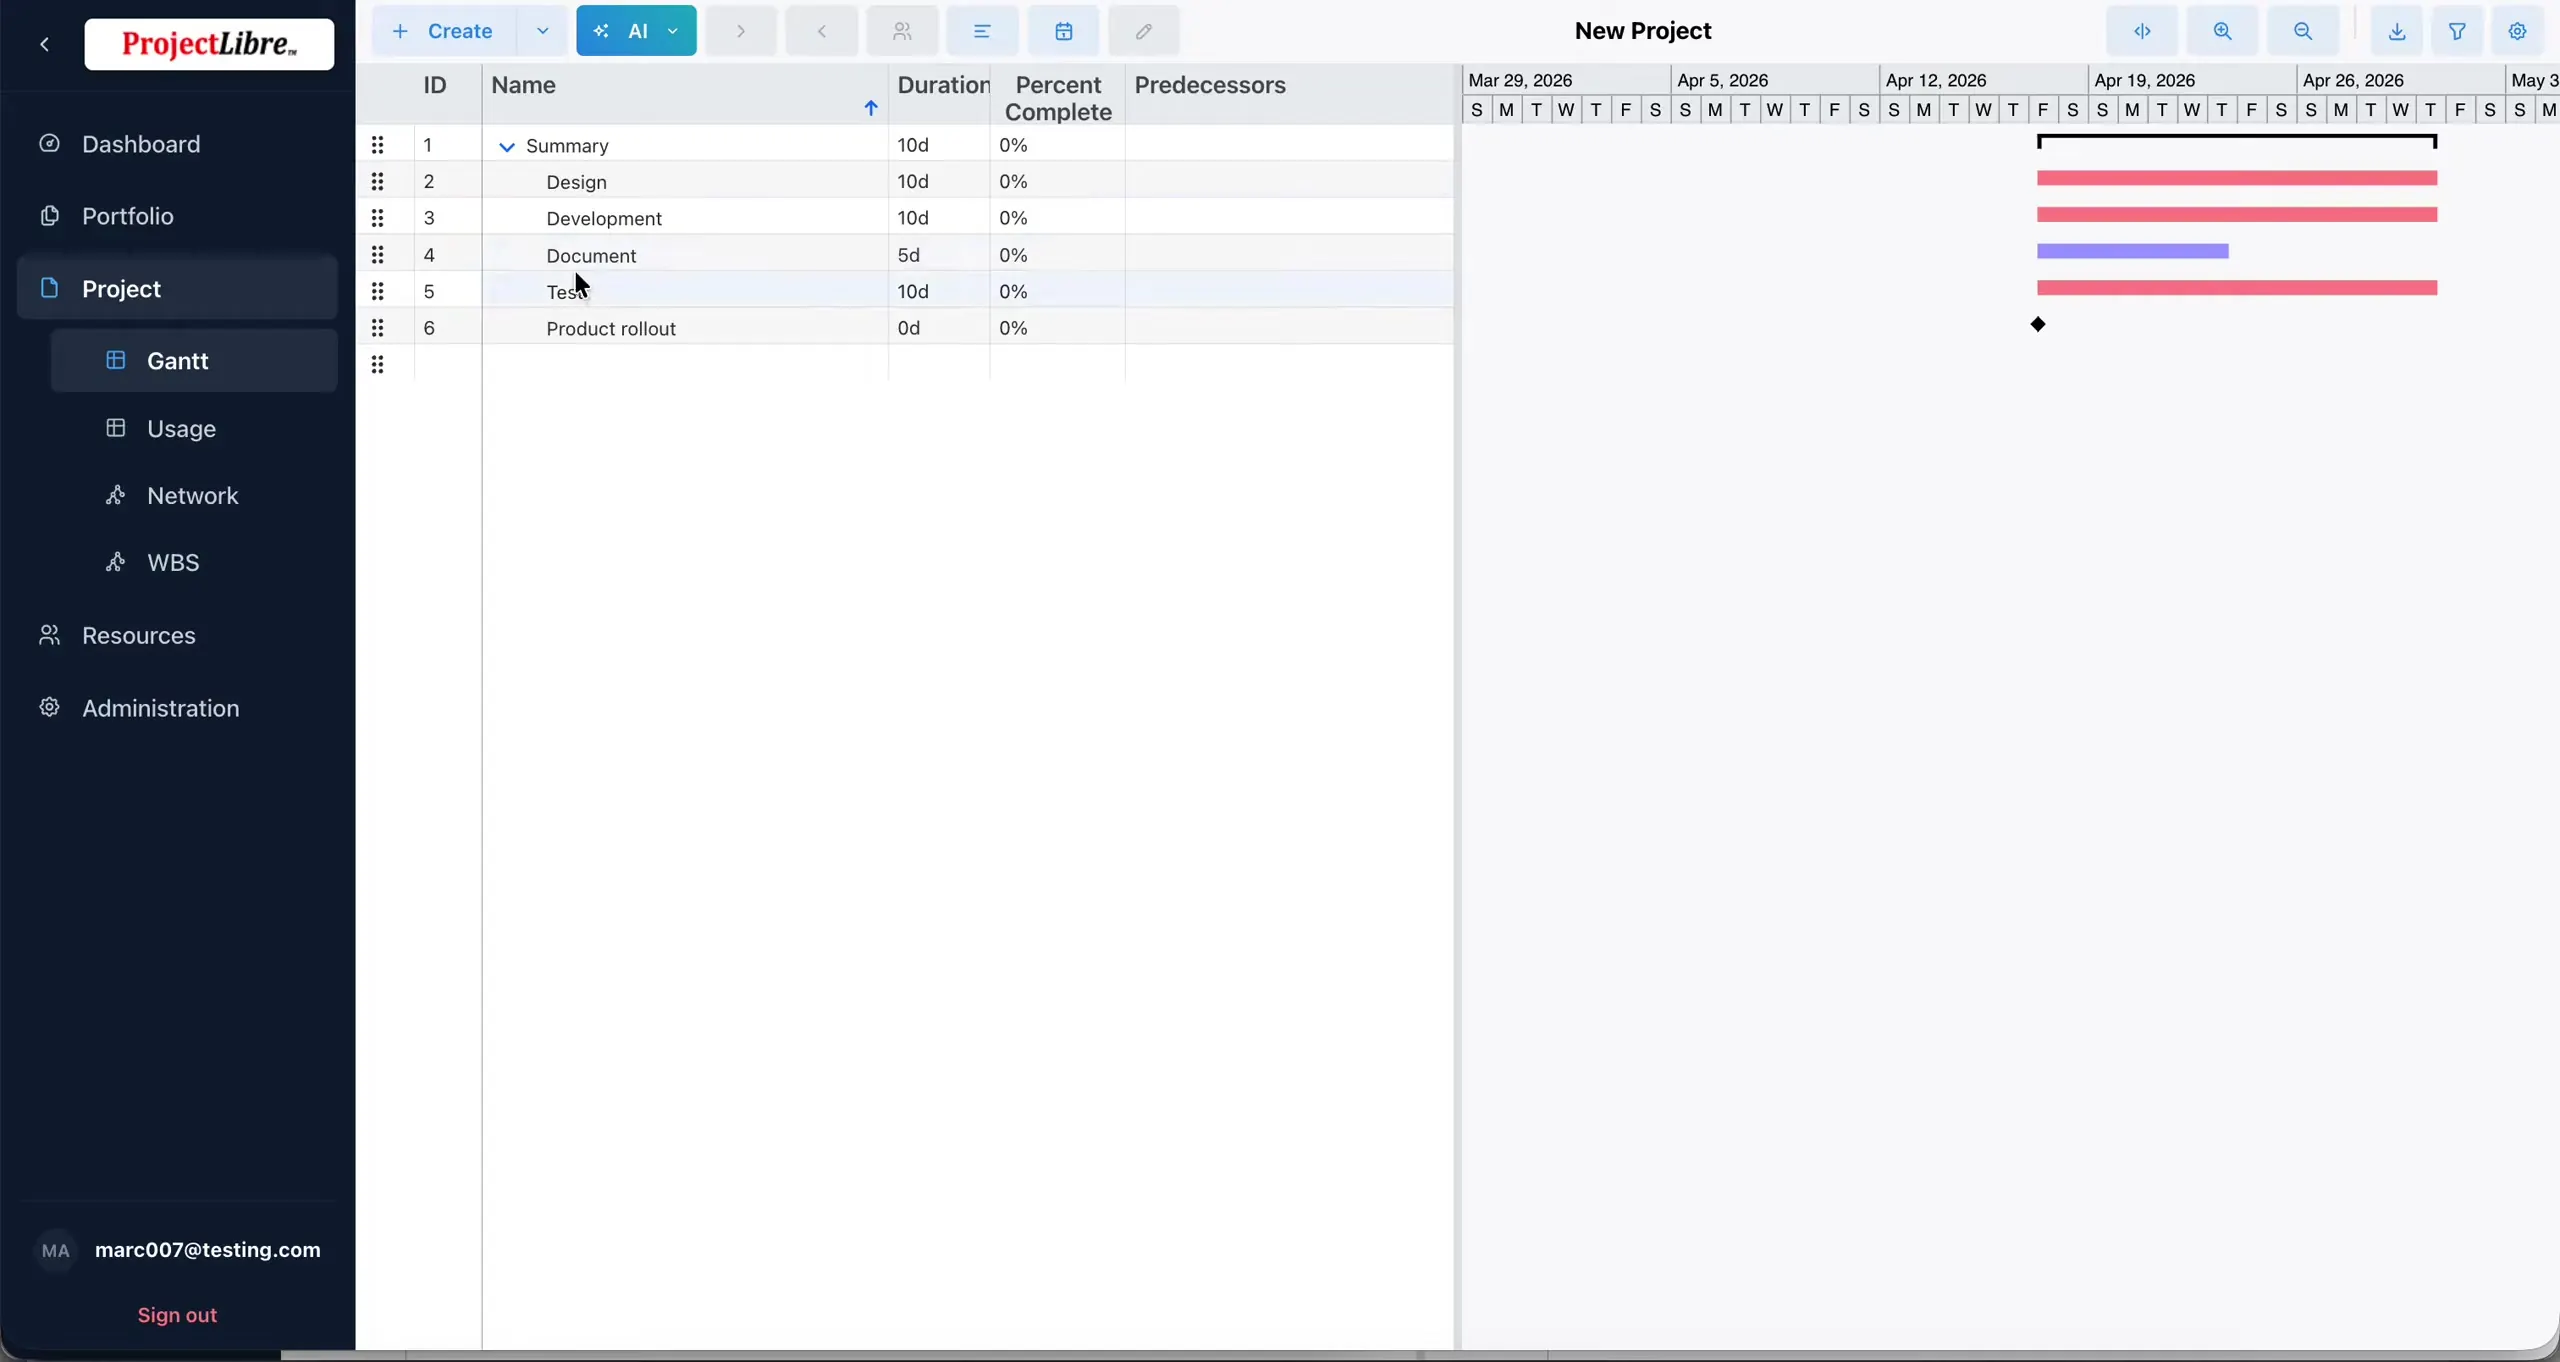
Task: Click the outdent task left-arrow toolbar icon
Action: (x=822, y=31)
